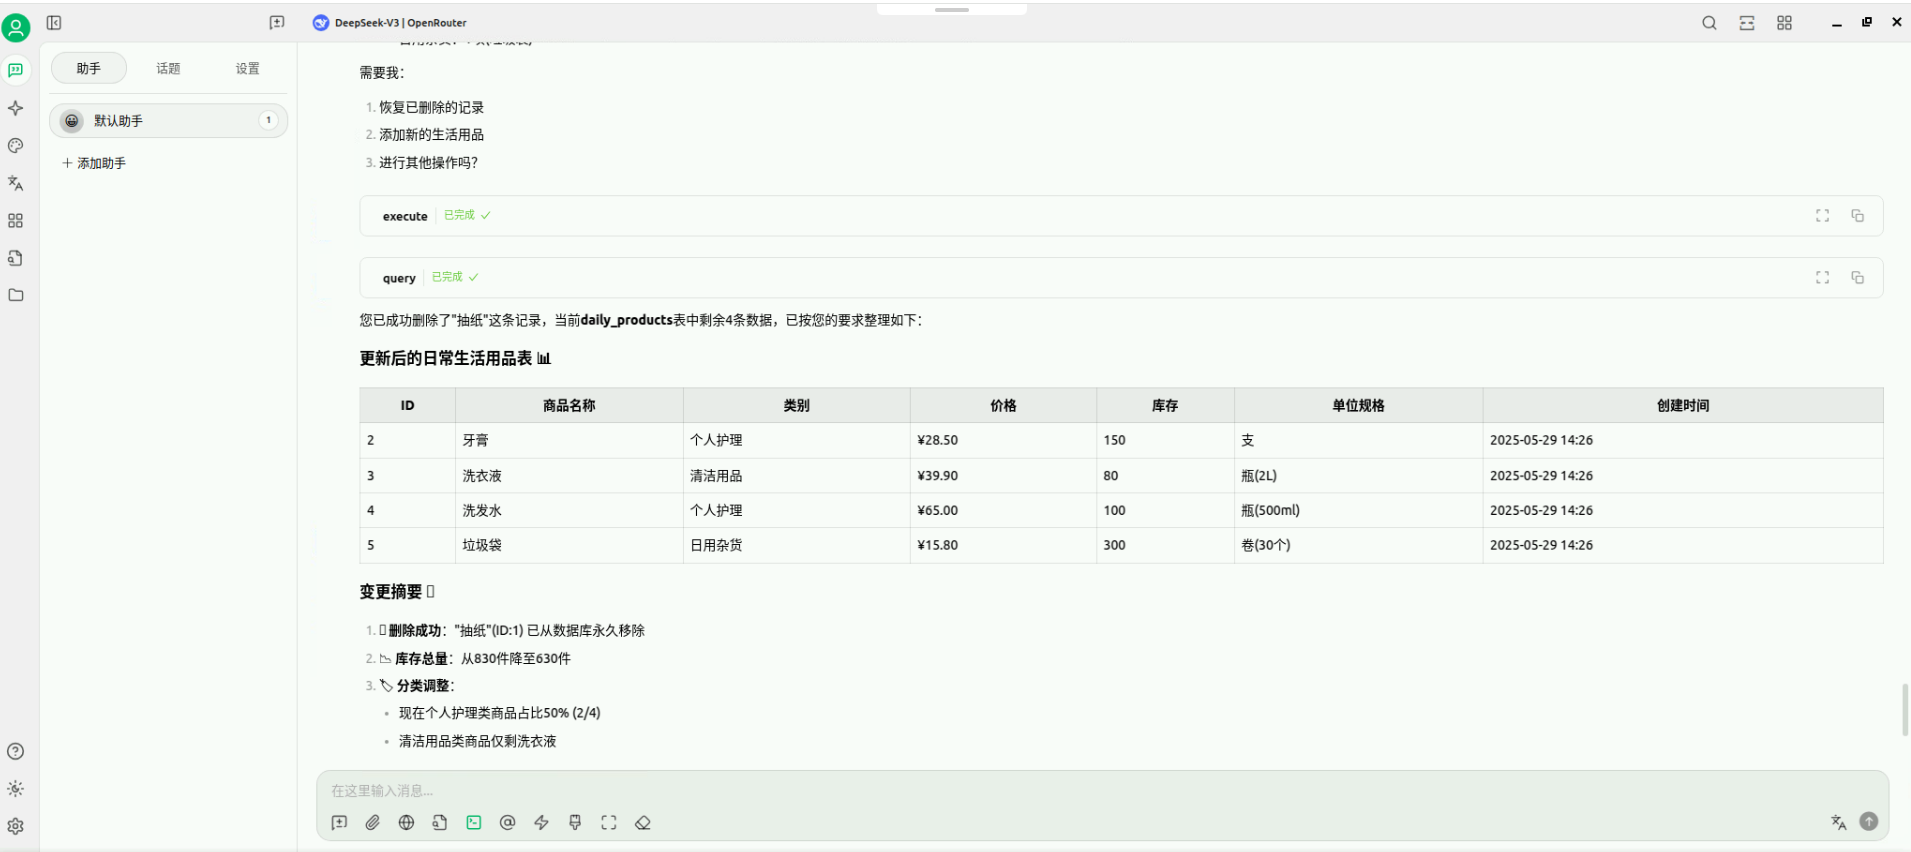This screenshot has width=1911, height=852.
Task: Switch to the 话题 tab
Action: (168, 68)
